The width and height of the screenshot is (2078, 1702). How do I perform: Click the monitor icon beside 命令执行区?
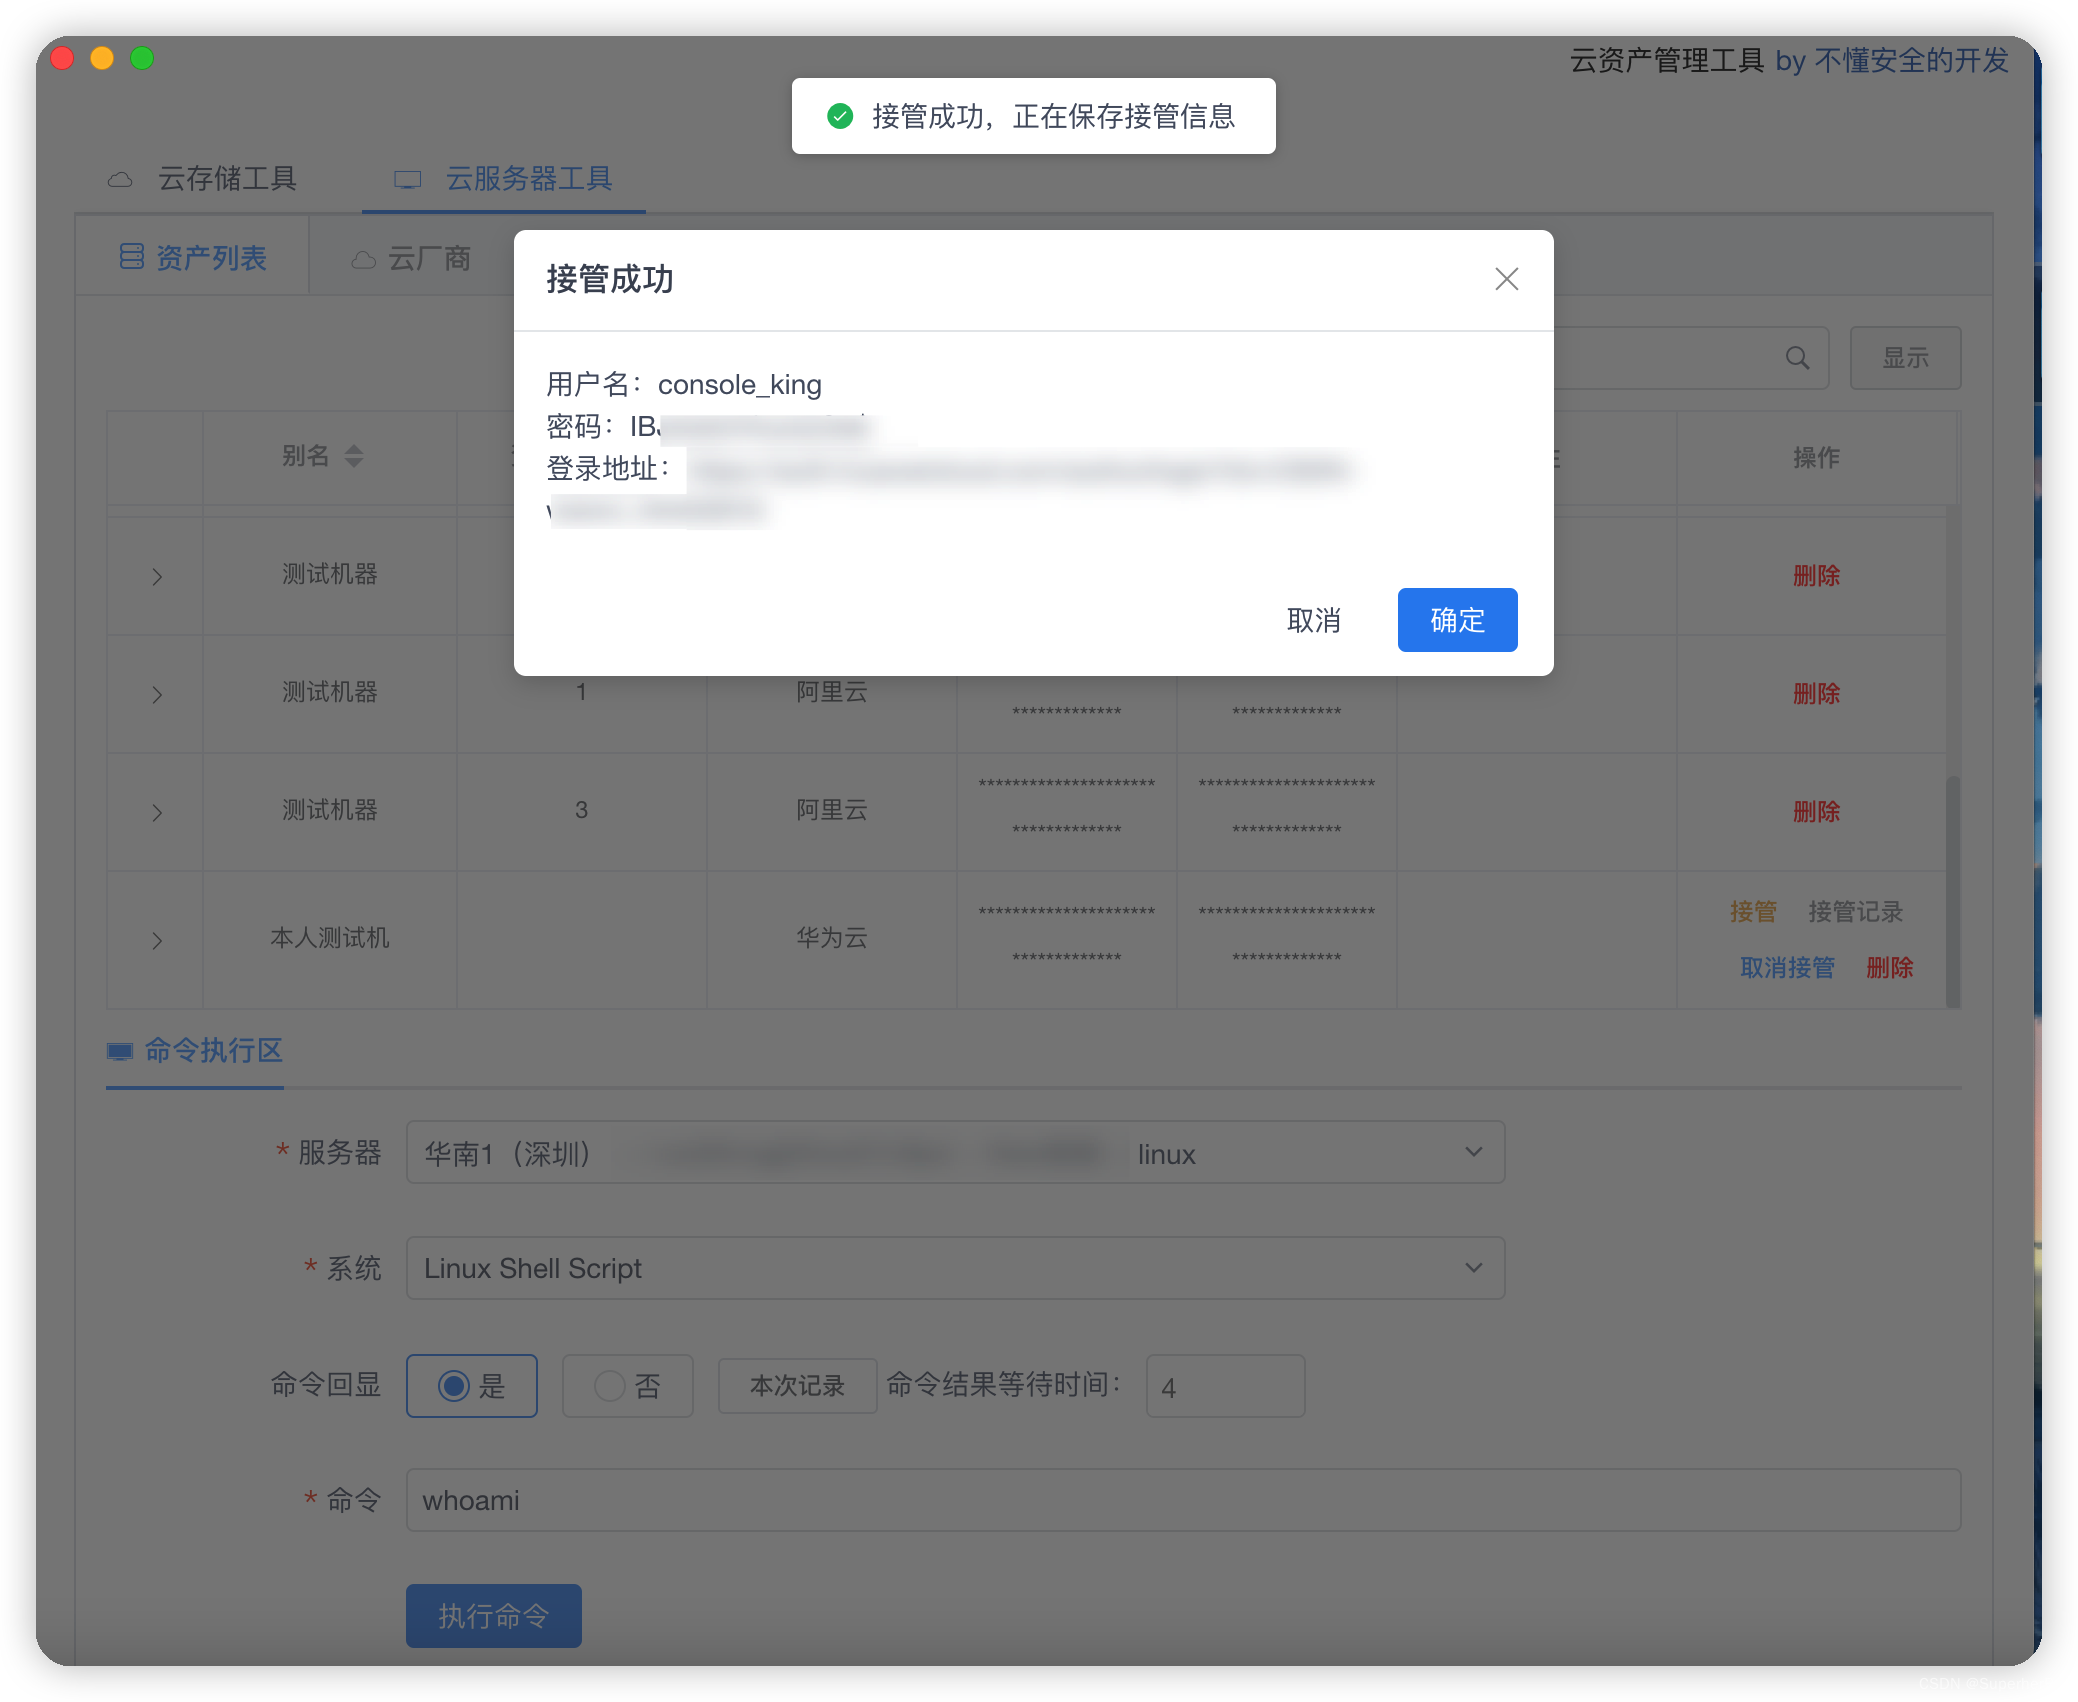[x=120, y=1051]
